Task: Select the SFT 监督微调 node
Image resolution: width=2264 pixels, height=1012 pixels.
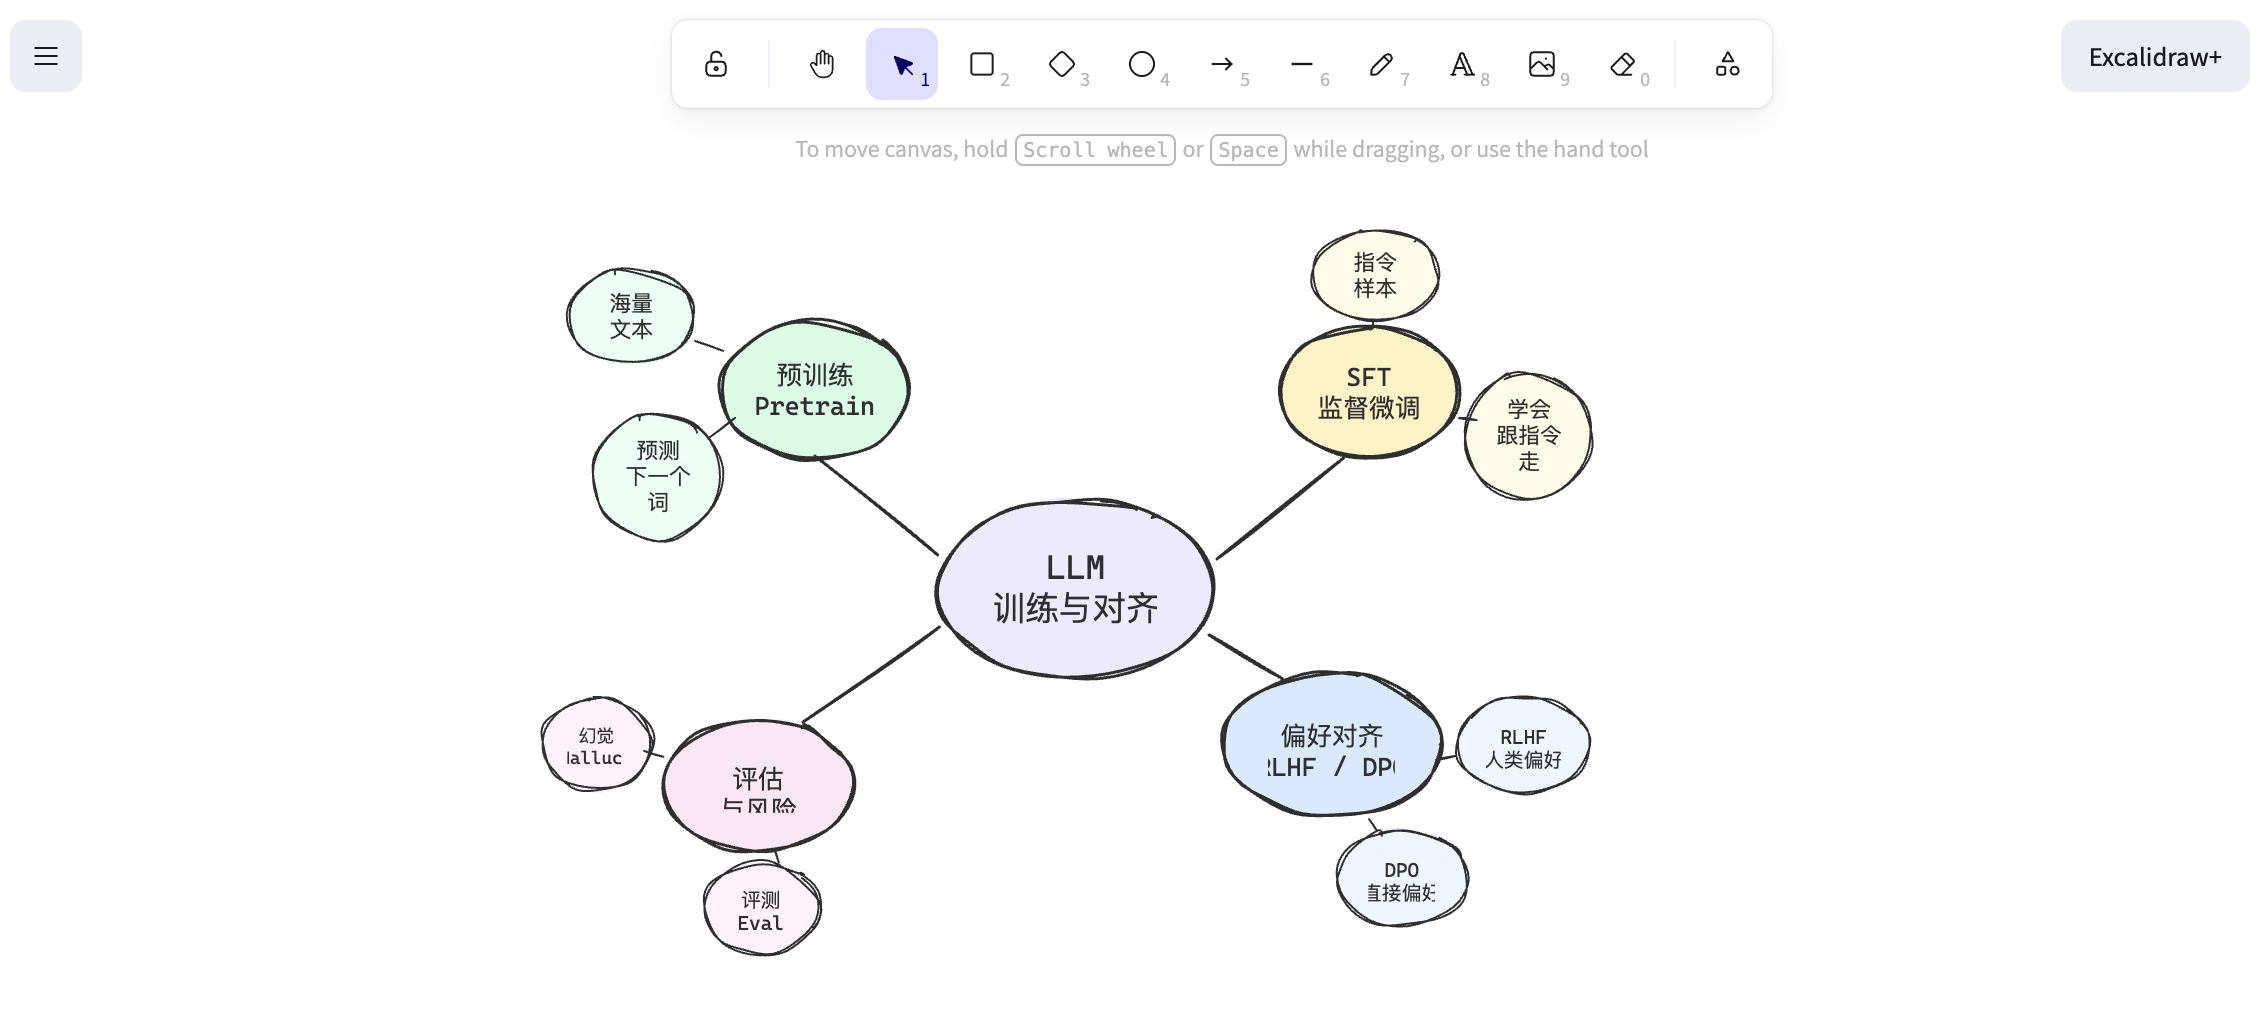Action: click(x=1369, y=392)
